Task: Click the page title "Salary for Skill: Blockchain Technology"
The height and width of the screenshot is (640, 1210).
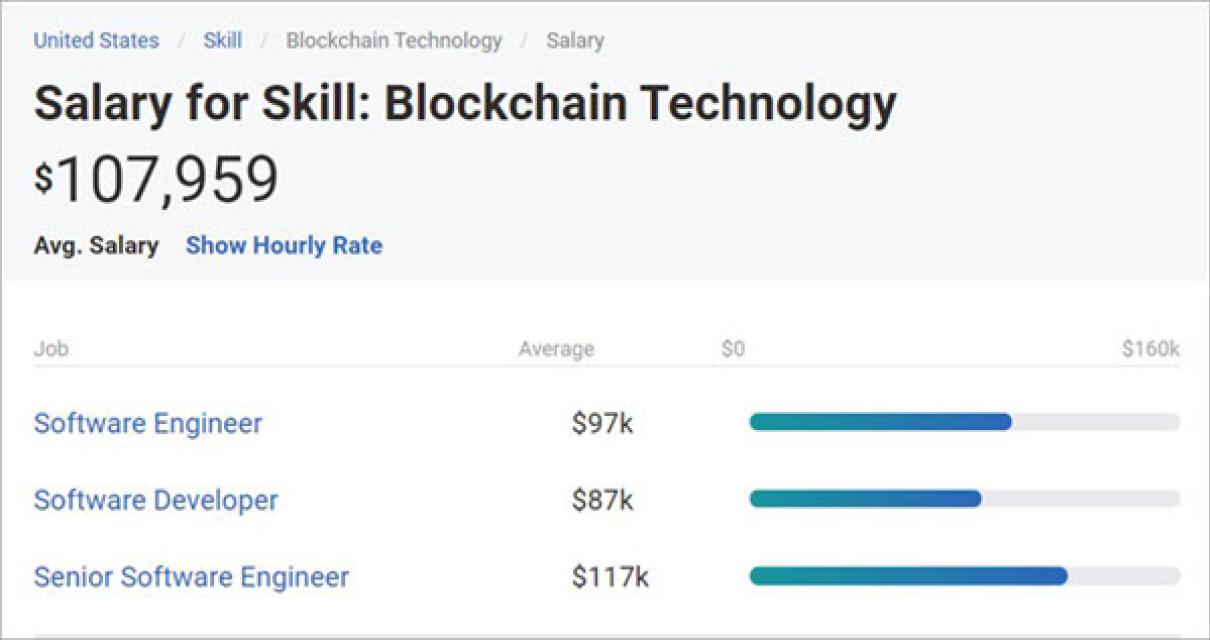Action: tap(466, 101)
